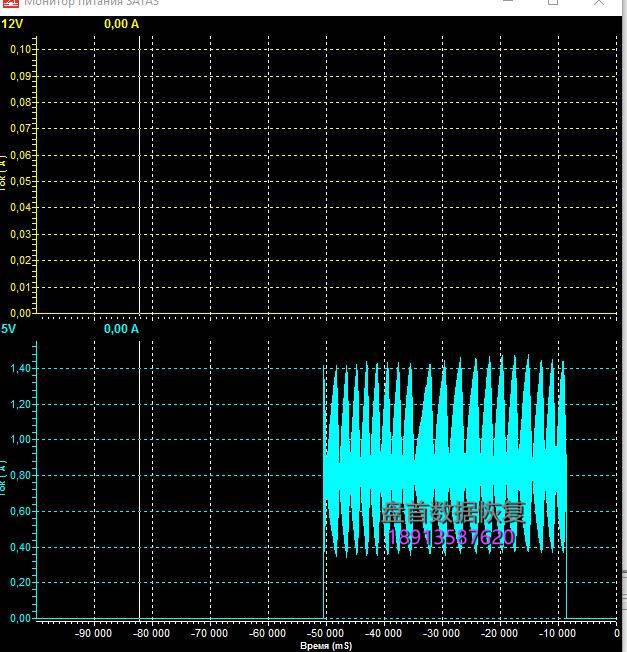Click the 1,40 tick on 5V axis
The height and width of the screenshot is (652, 627).
point(21,368)
